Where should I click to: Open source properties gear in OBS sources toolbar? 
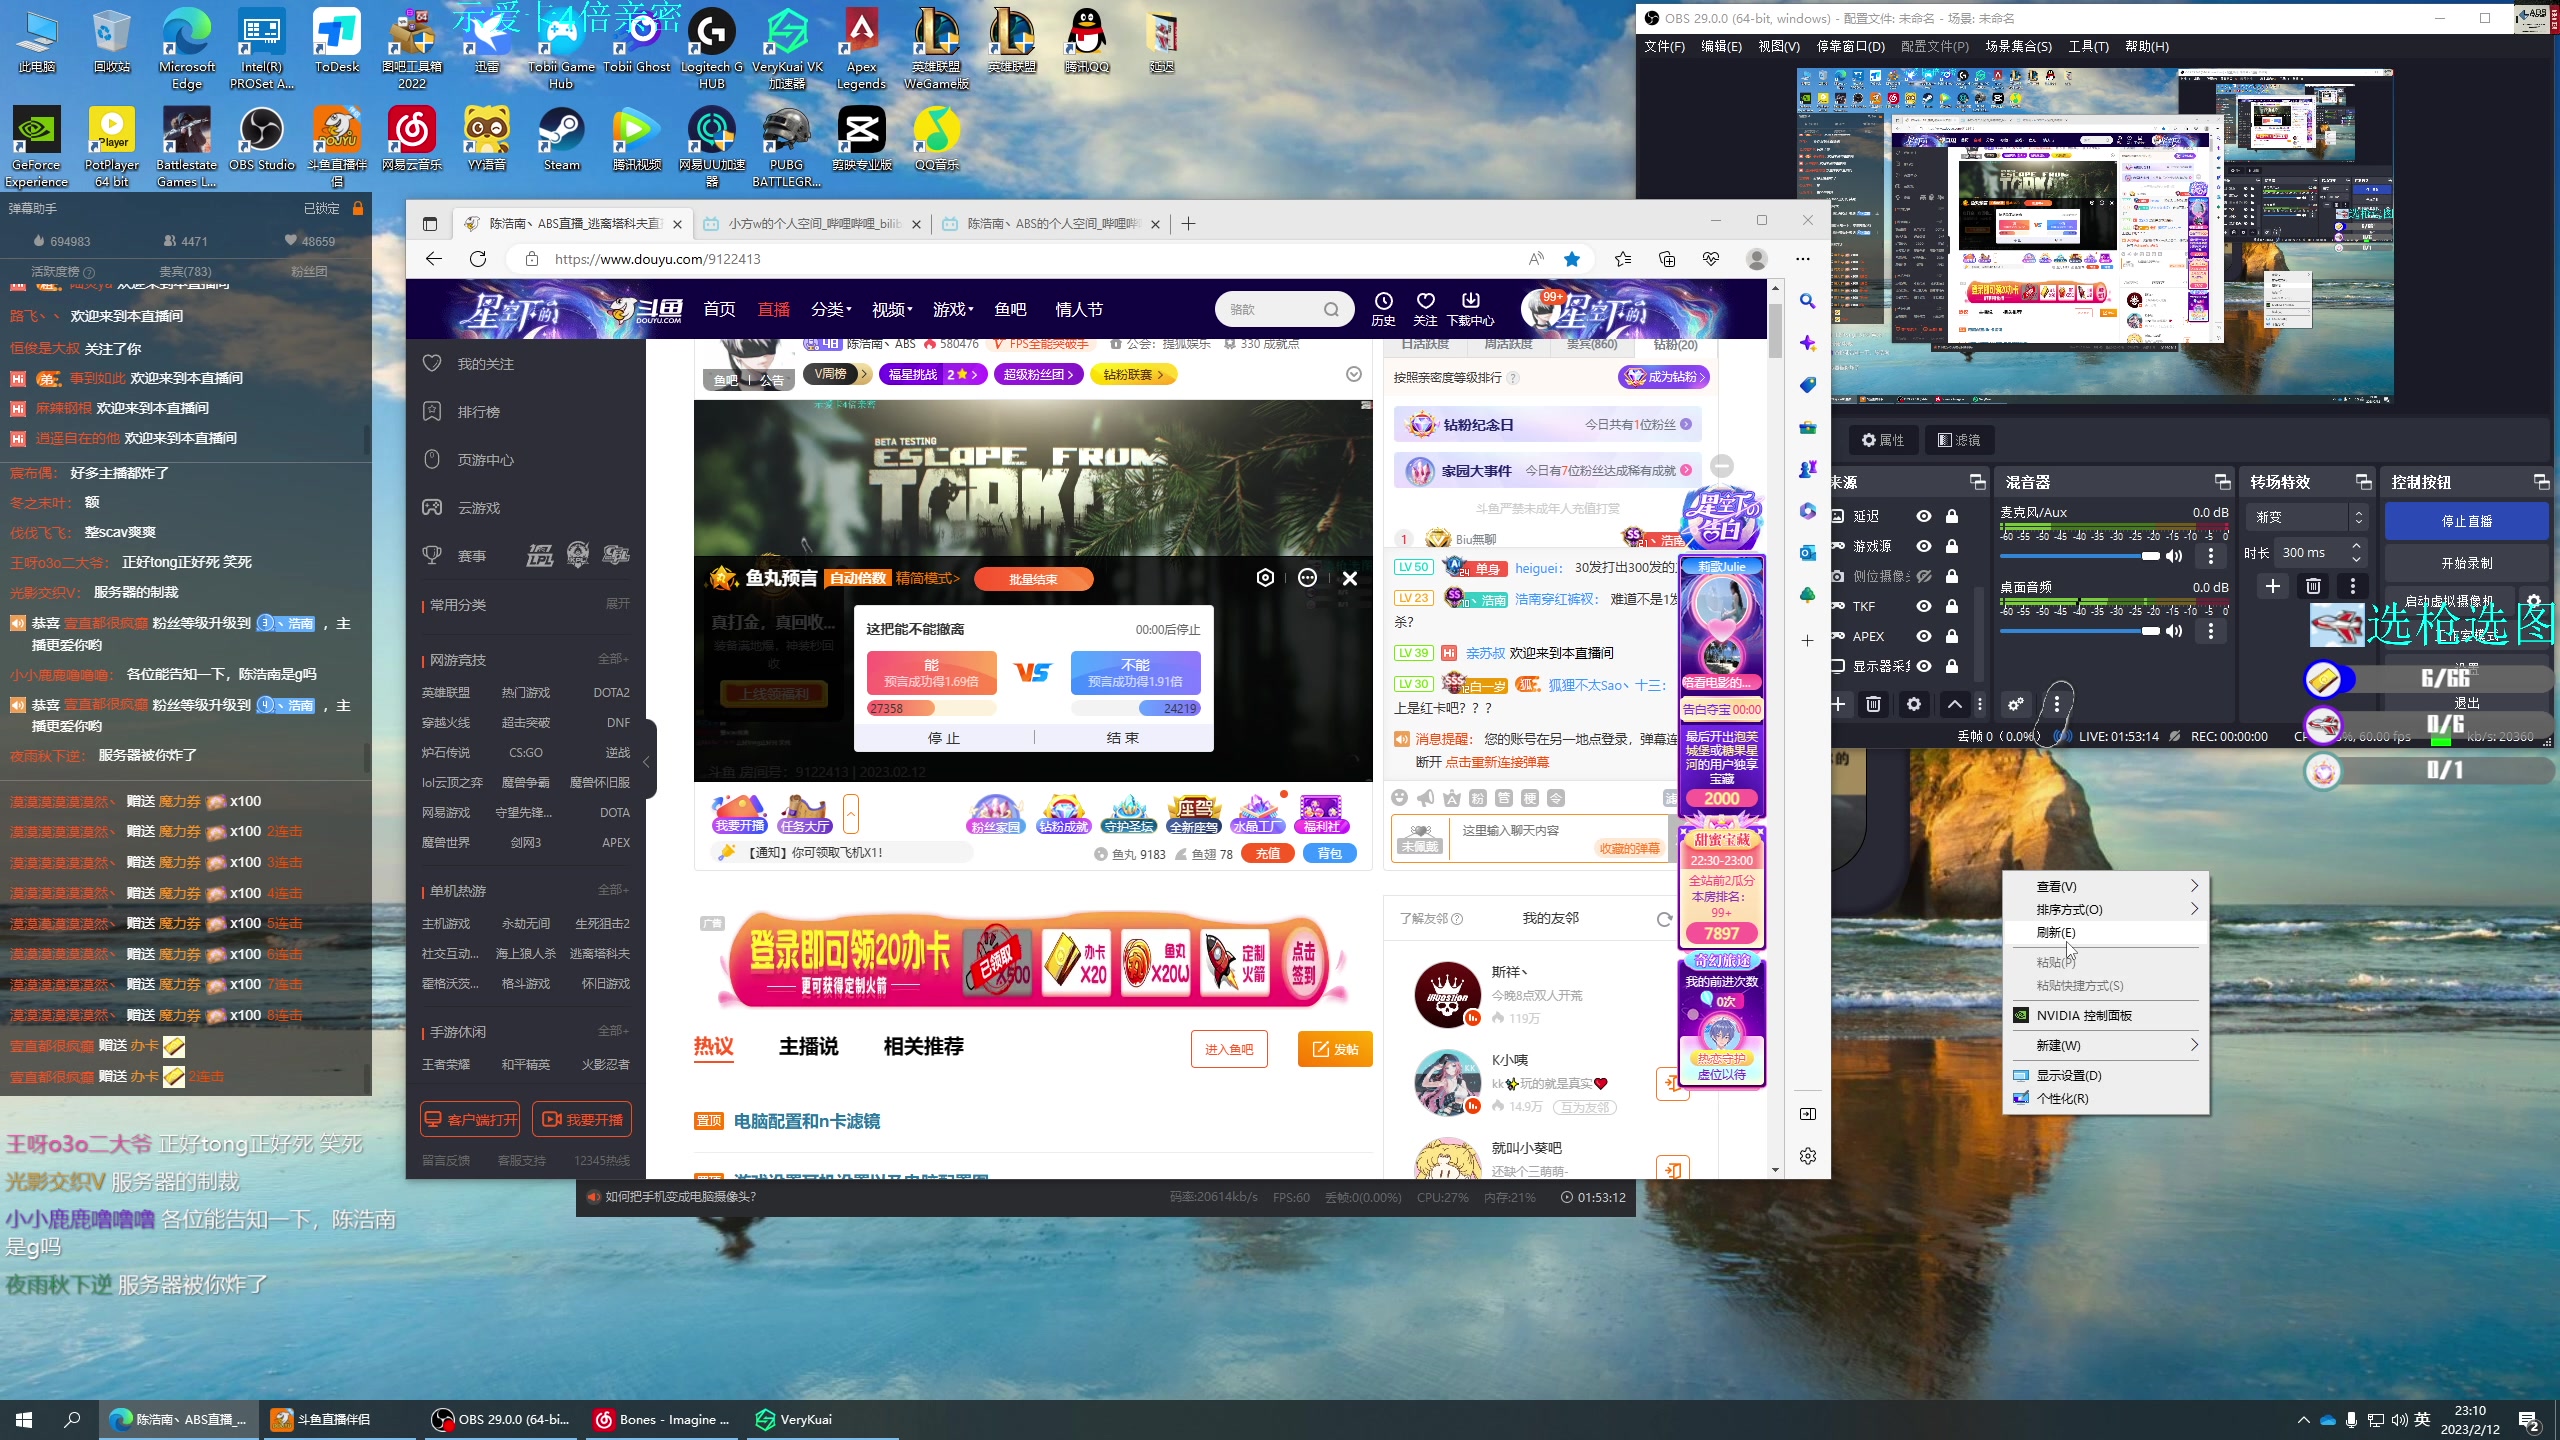(1914, 704)
